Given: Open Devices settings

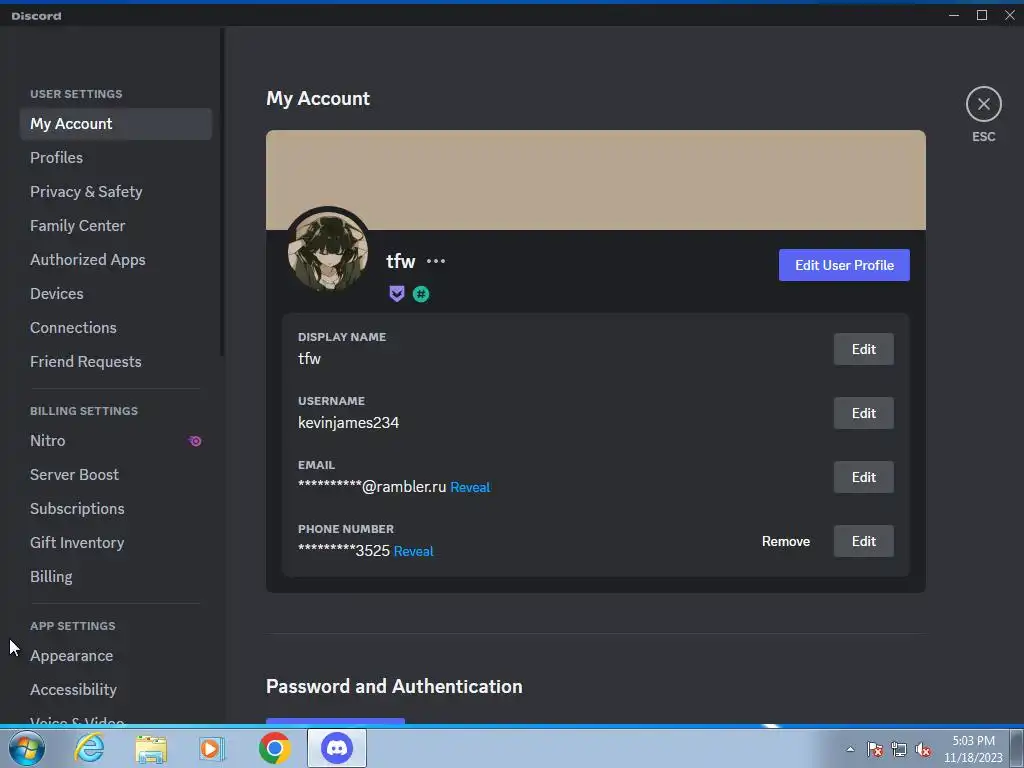Looking at the screenshot, I should [x=116, y=294].
